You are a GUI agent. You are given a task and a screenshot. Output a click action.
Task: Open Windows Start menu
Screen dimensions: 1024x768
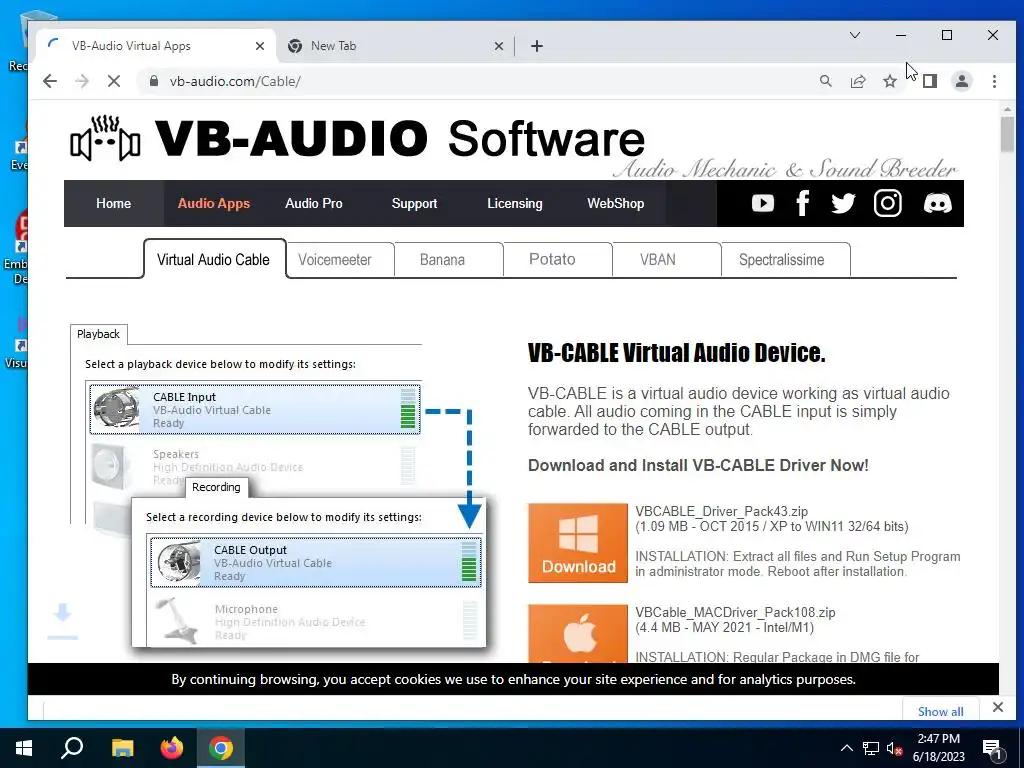click(x=24, y=748)
